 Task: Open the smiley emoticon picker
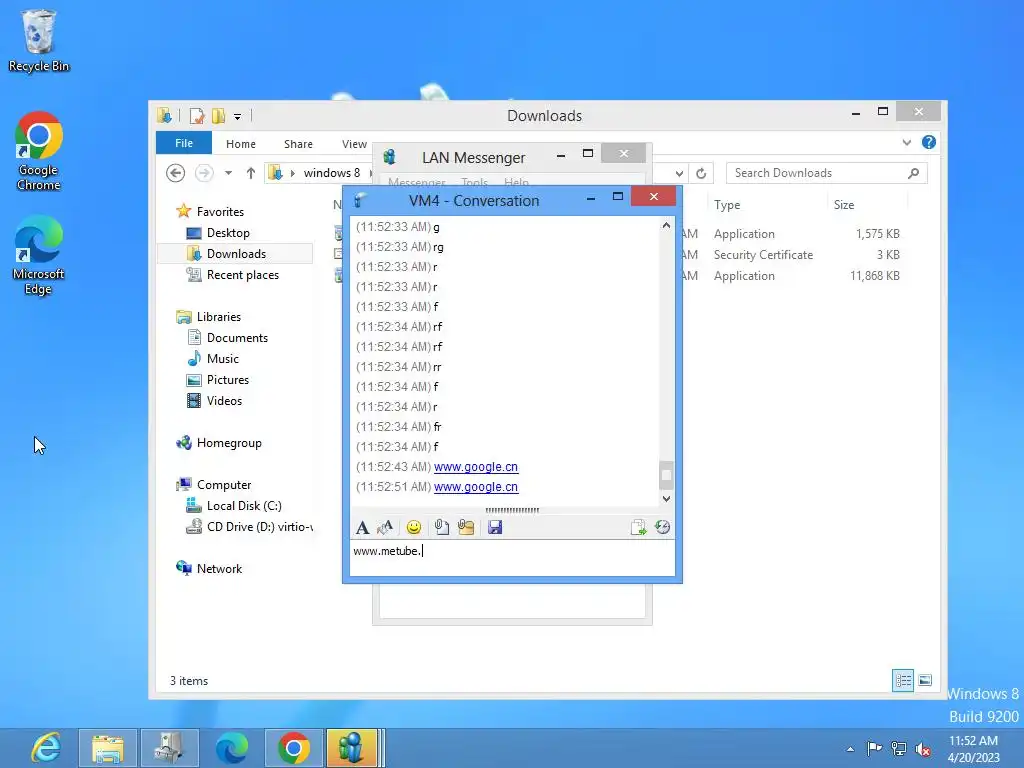(413, 528)
